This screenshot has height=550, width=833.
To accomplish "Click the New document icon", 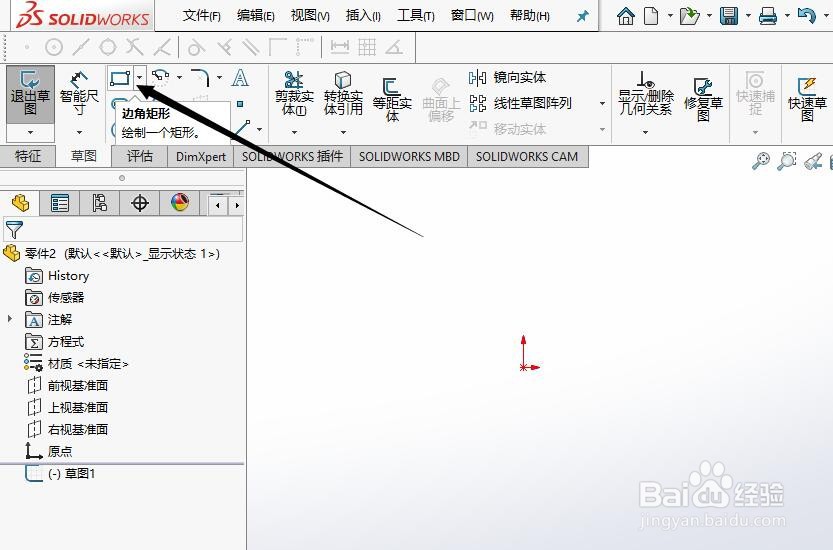I will 651,16.
